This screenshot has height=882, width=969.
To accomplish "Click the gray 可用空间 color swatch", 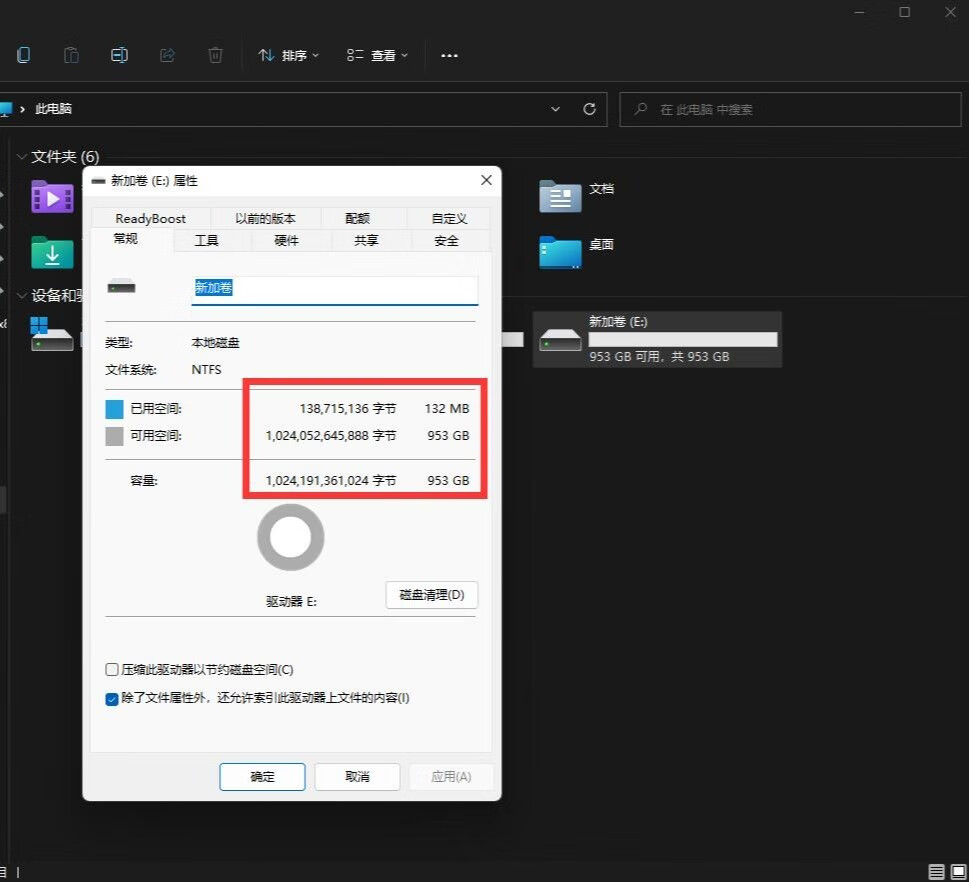I will (x=114, y=436).
